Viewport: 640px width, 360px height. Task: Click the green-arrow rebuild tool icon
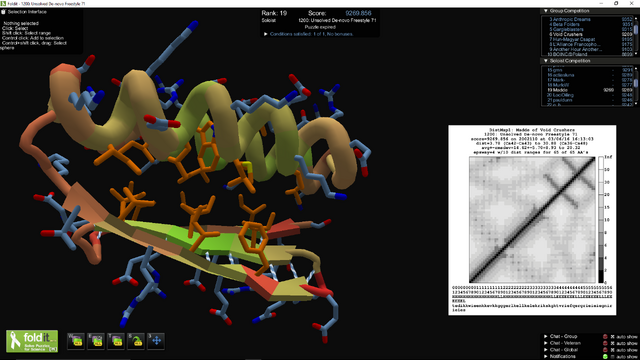(x=136, y=341)
